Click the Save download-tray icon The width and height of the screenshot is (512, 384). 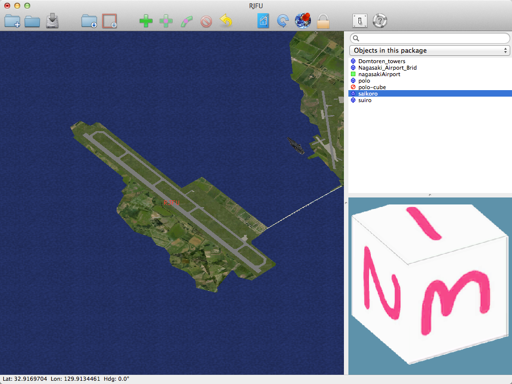52,21
